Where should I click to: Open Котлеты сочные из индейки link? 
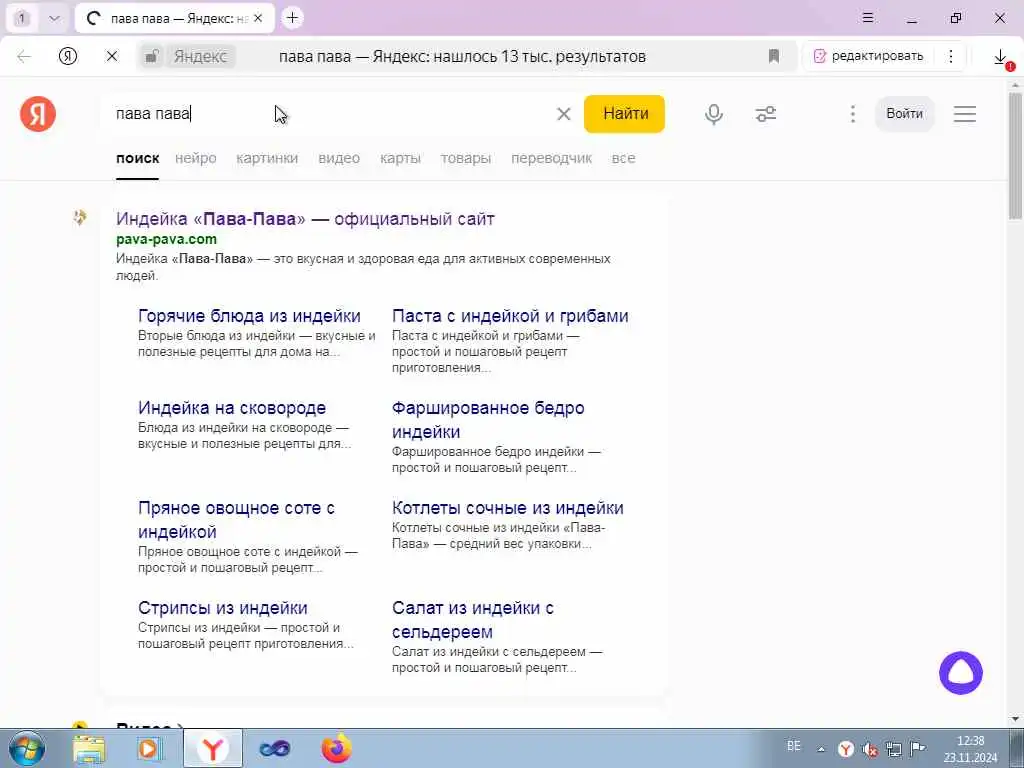click(x=507, y=508)
